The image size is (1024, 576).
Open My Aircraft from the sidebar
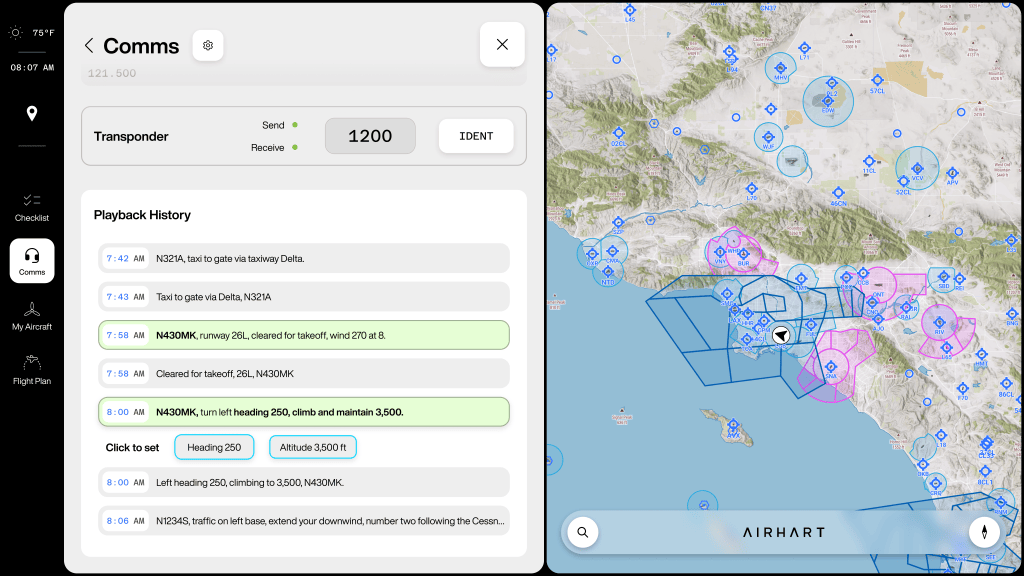tap(31, 316)
